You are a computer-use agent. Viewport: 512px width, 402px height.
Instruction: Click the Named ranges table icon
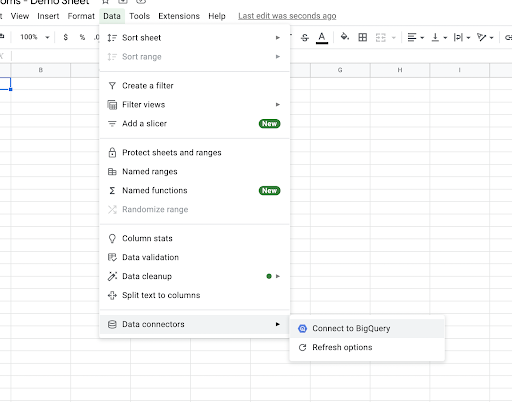(112, 171)
